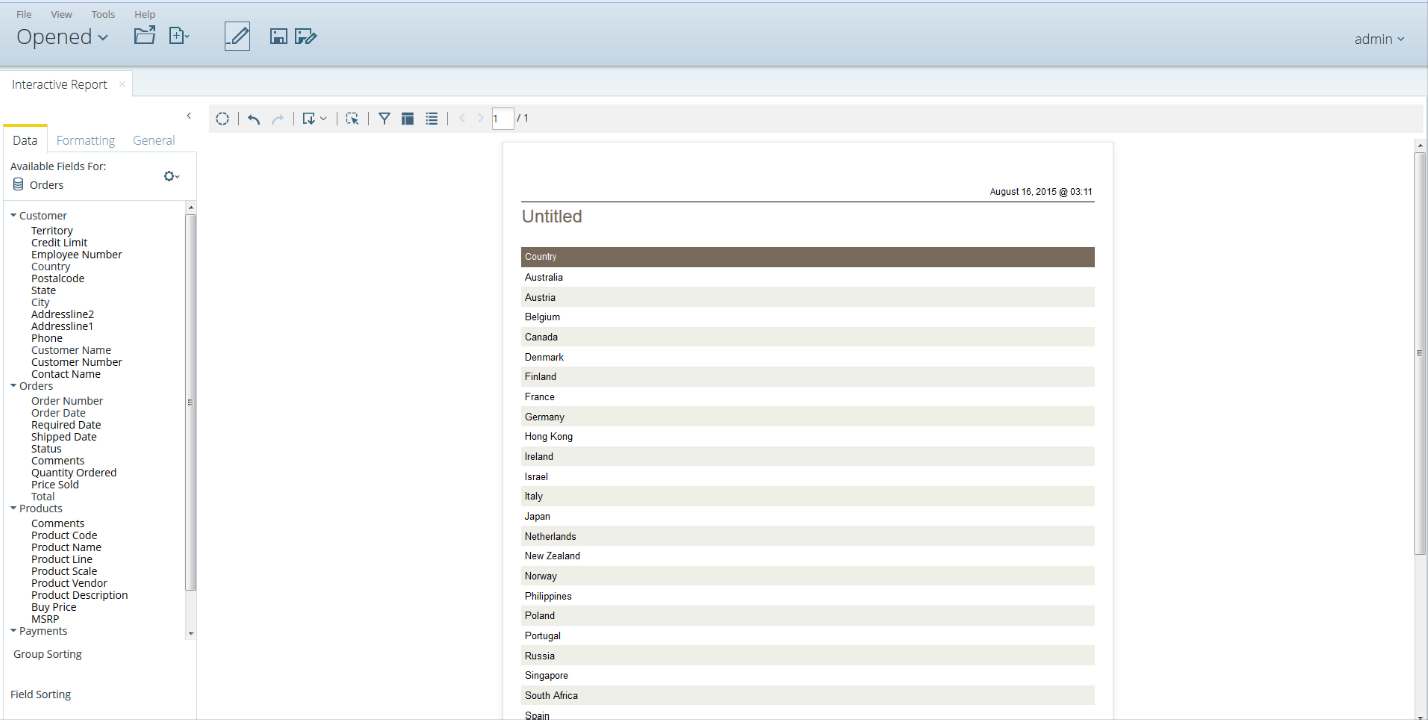Open the Tools menu
Viewport: 1428px width, 720px height.
[x=103, y=15]
